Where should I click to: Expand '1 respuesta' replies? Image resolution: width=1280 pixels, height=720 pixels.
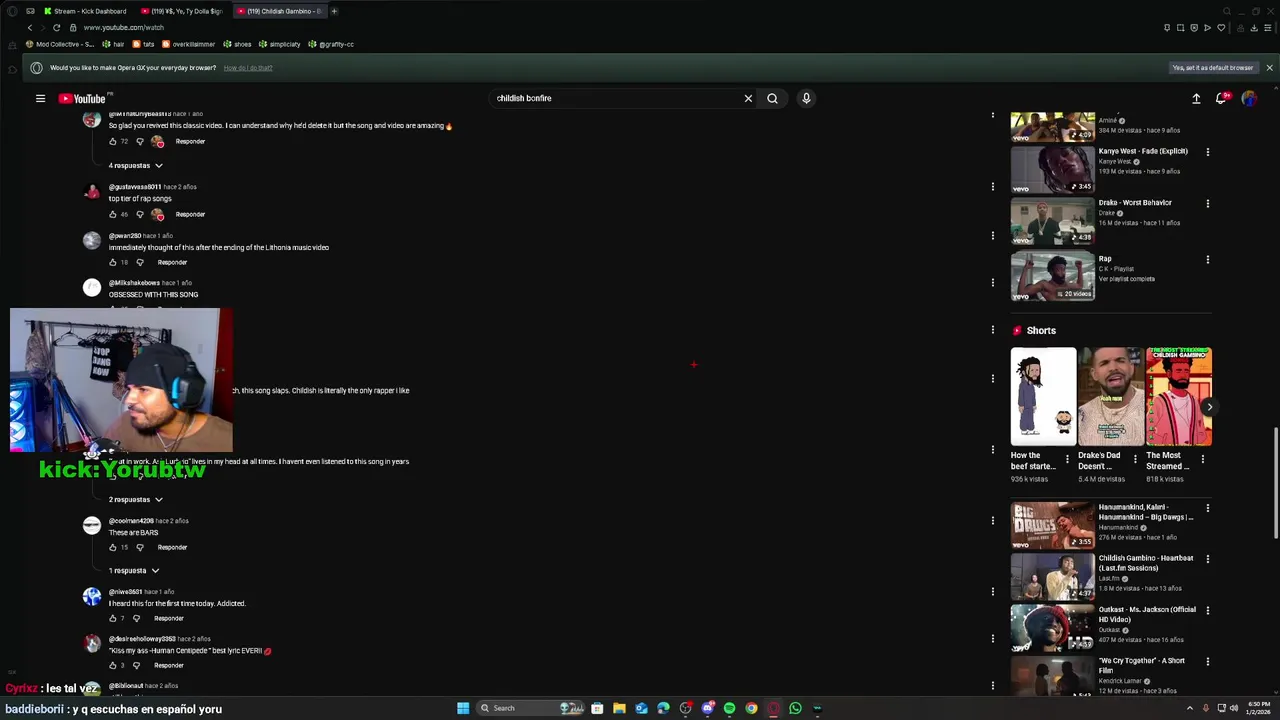pyautogui.click(x=133, y=570)
